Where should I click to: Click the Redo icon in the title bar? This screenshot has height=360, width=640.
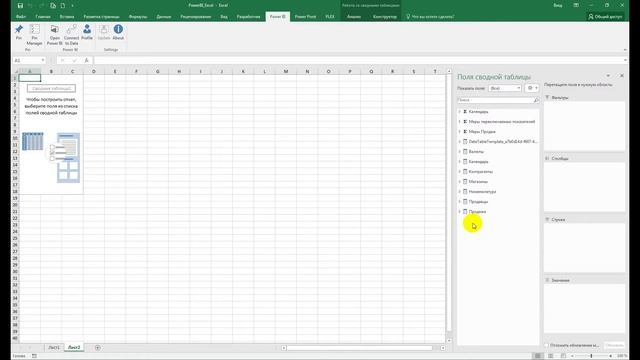[x=41, y=5]
